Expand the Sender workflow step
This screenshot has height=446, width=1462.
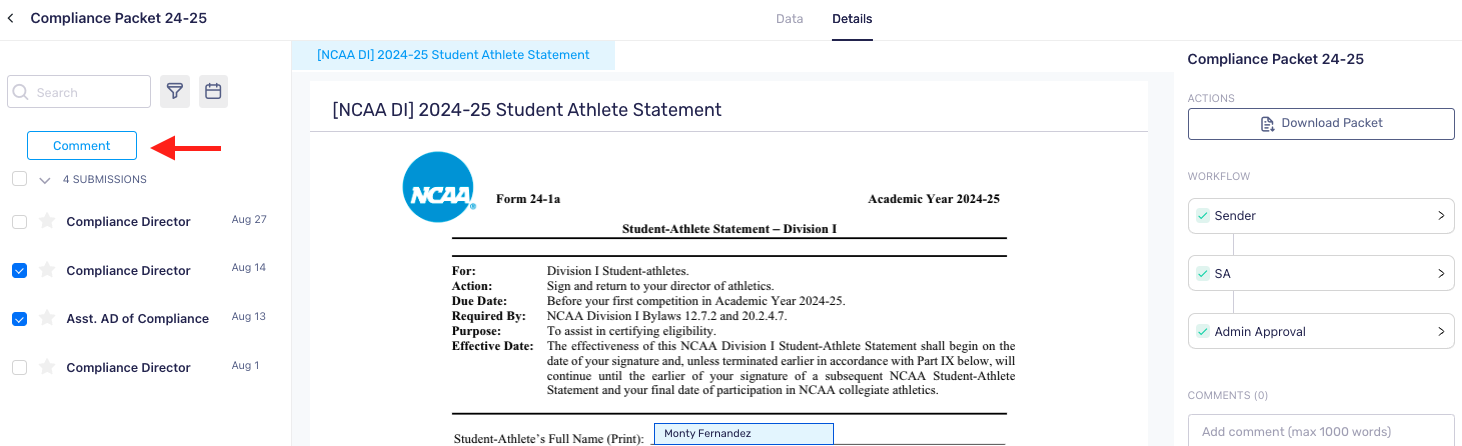pos(1321,216)
